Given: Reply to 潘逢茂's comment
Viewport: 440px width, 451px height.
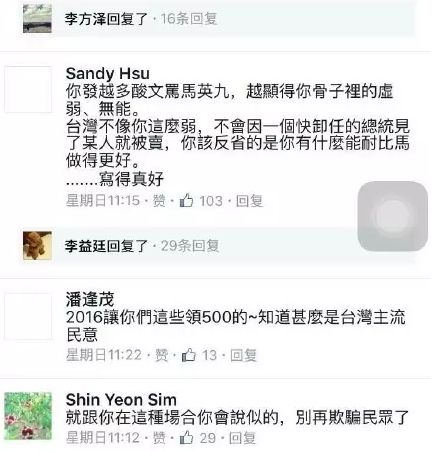Looking at the screenshot, I should point(244,355).
